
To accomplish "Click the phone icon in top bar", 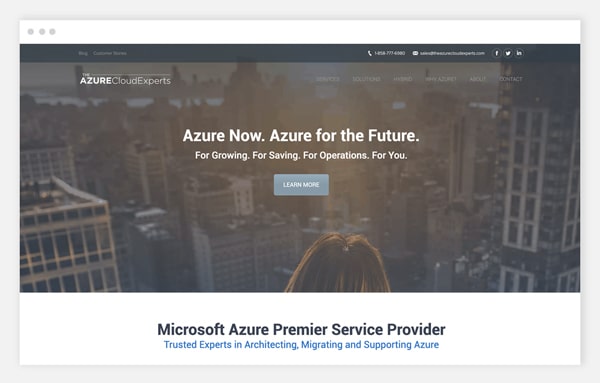I will [x=370, y=53].
